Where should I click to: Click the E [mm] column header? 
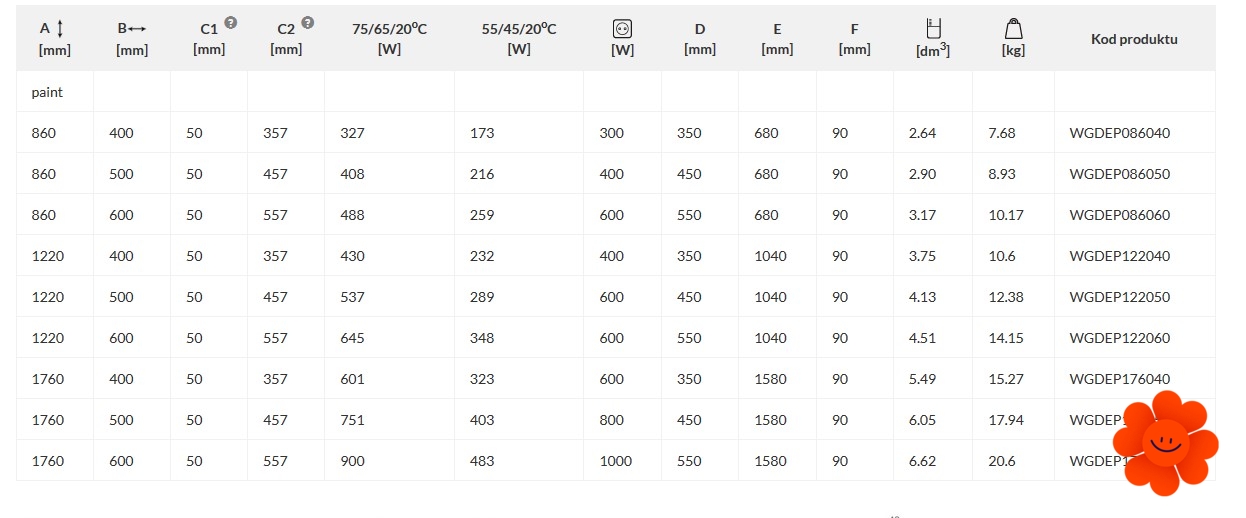[777, 38]
